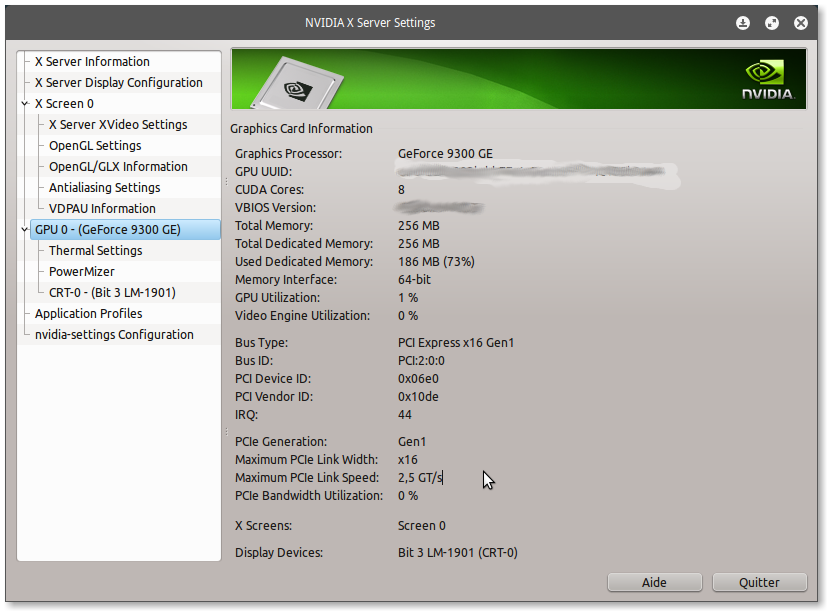Click the X Screens value Screen 0

tap(421, 526)
